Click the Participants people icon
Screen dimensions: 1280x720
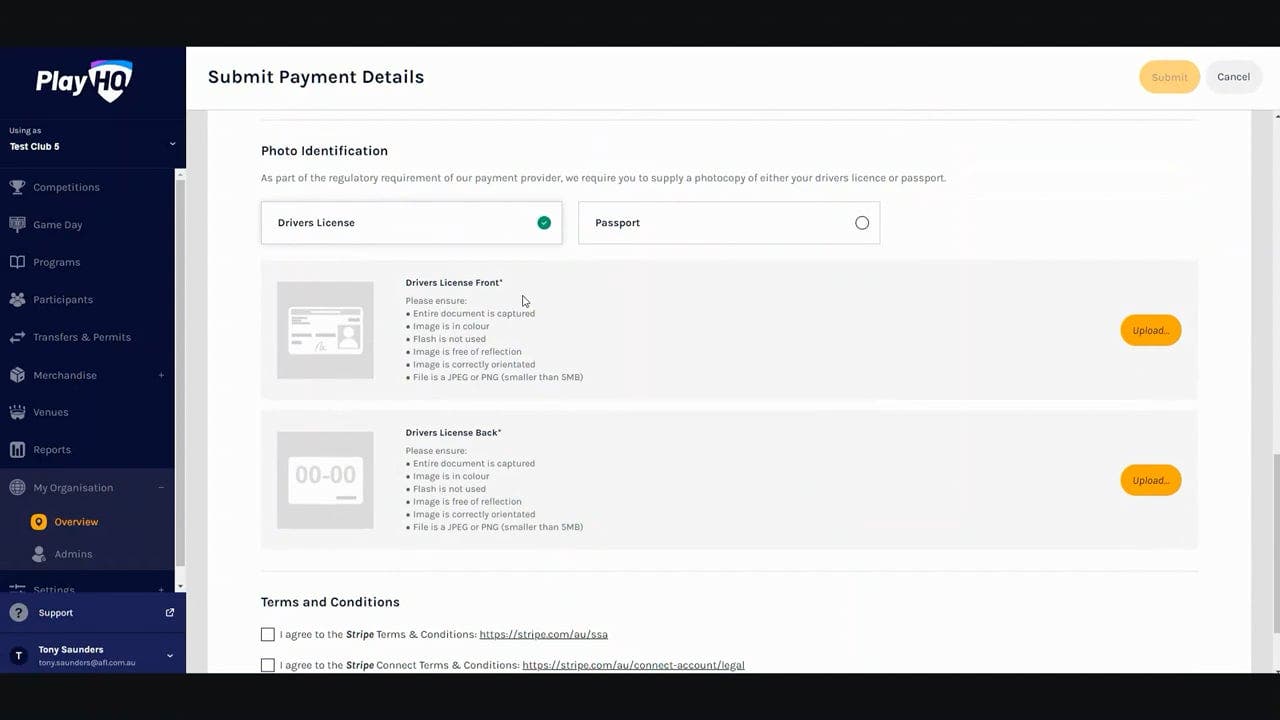coord(17,299)
